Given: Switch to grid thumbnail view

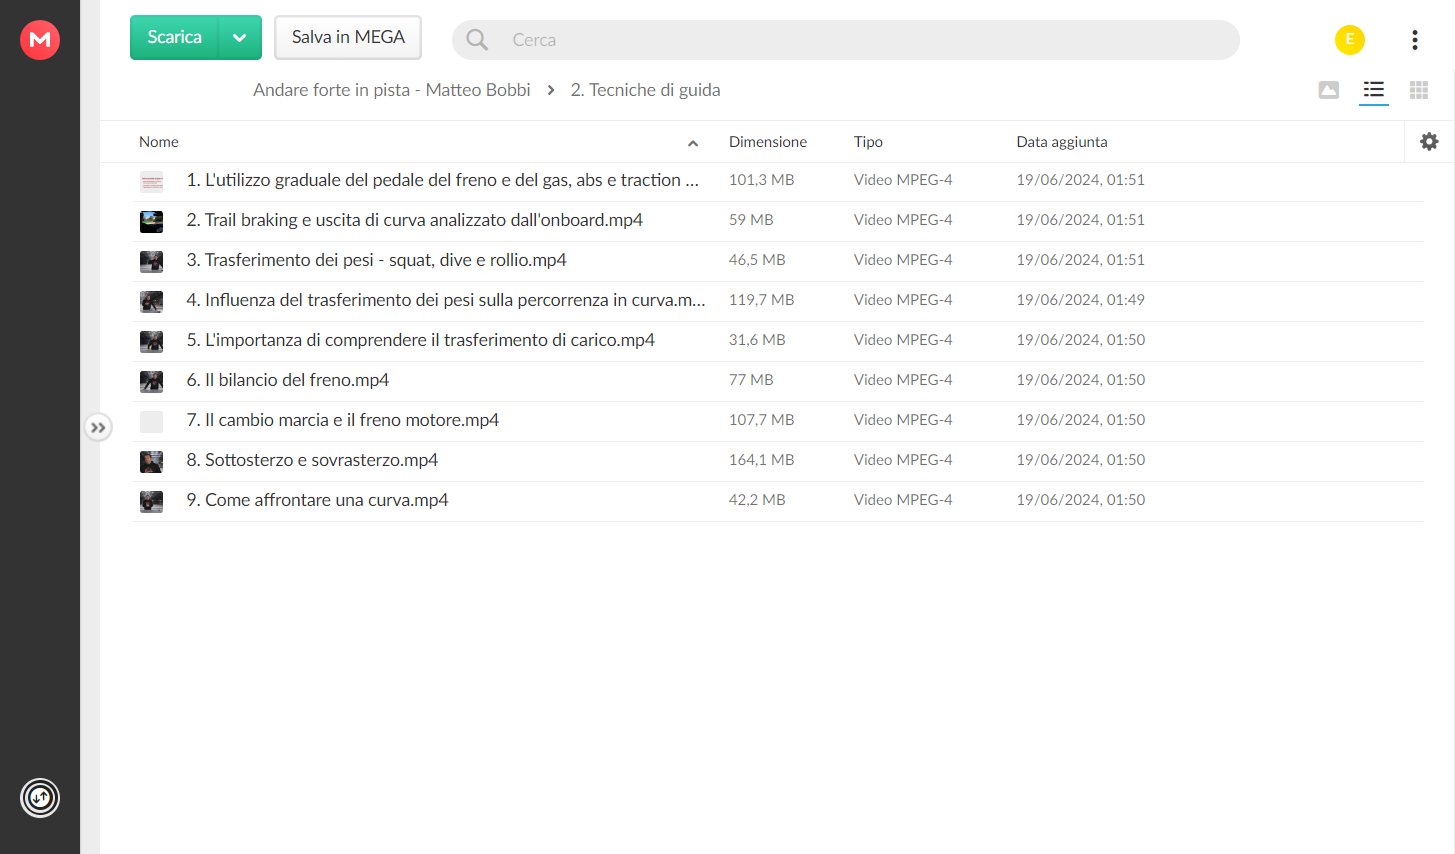Looking at the screenshot, I should (1418, 90).
